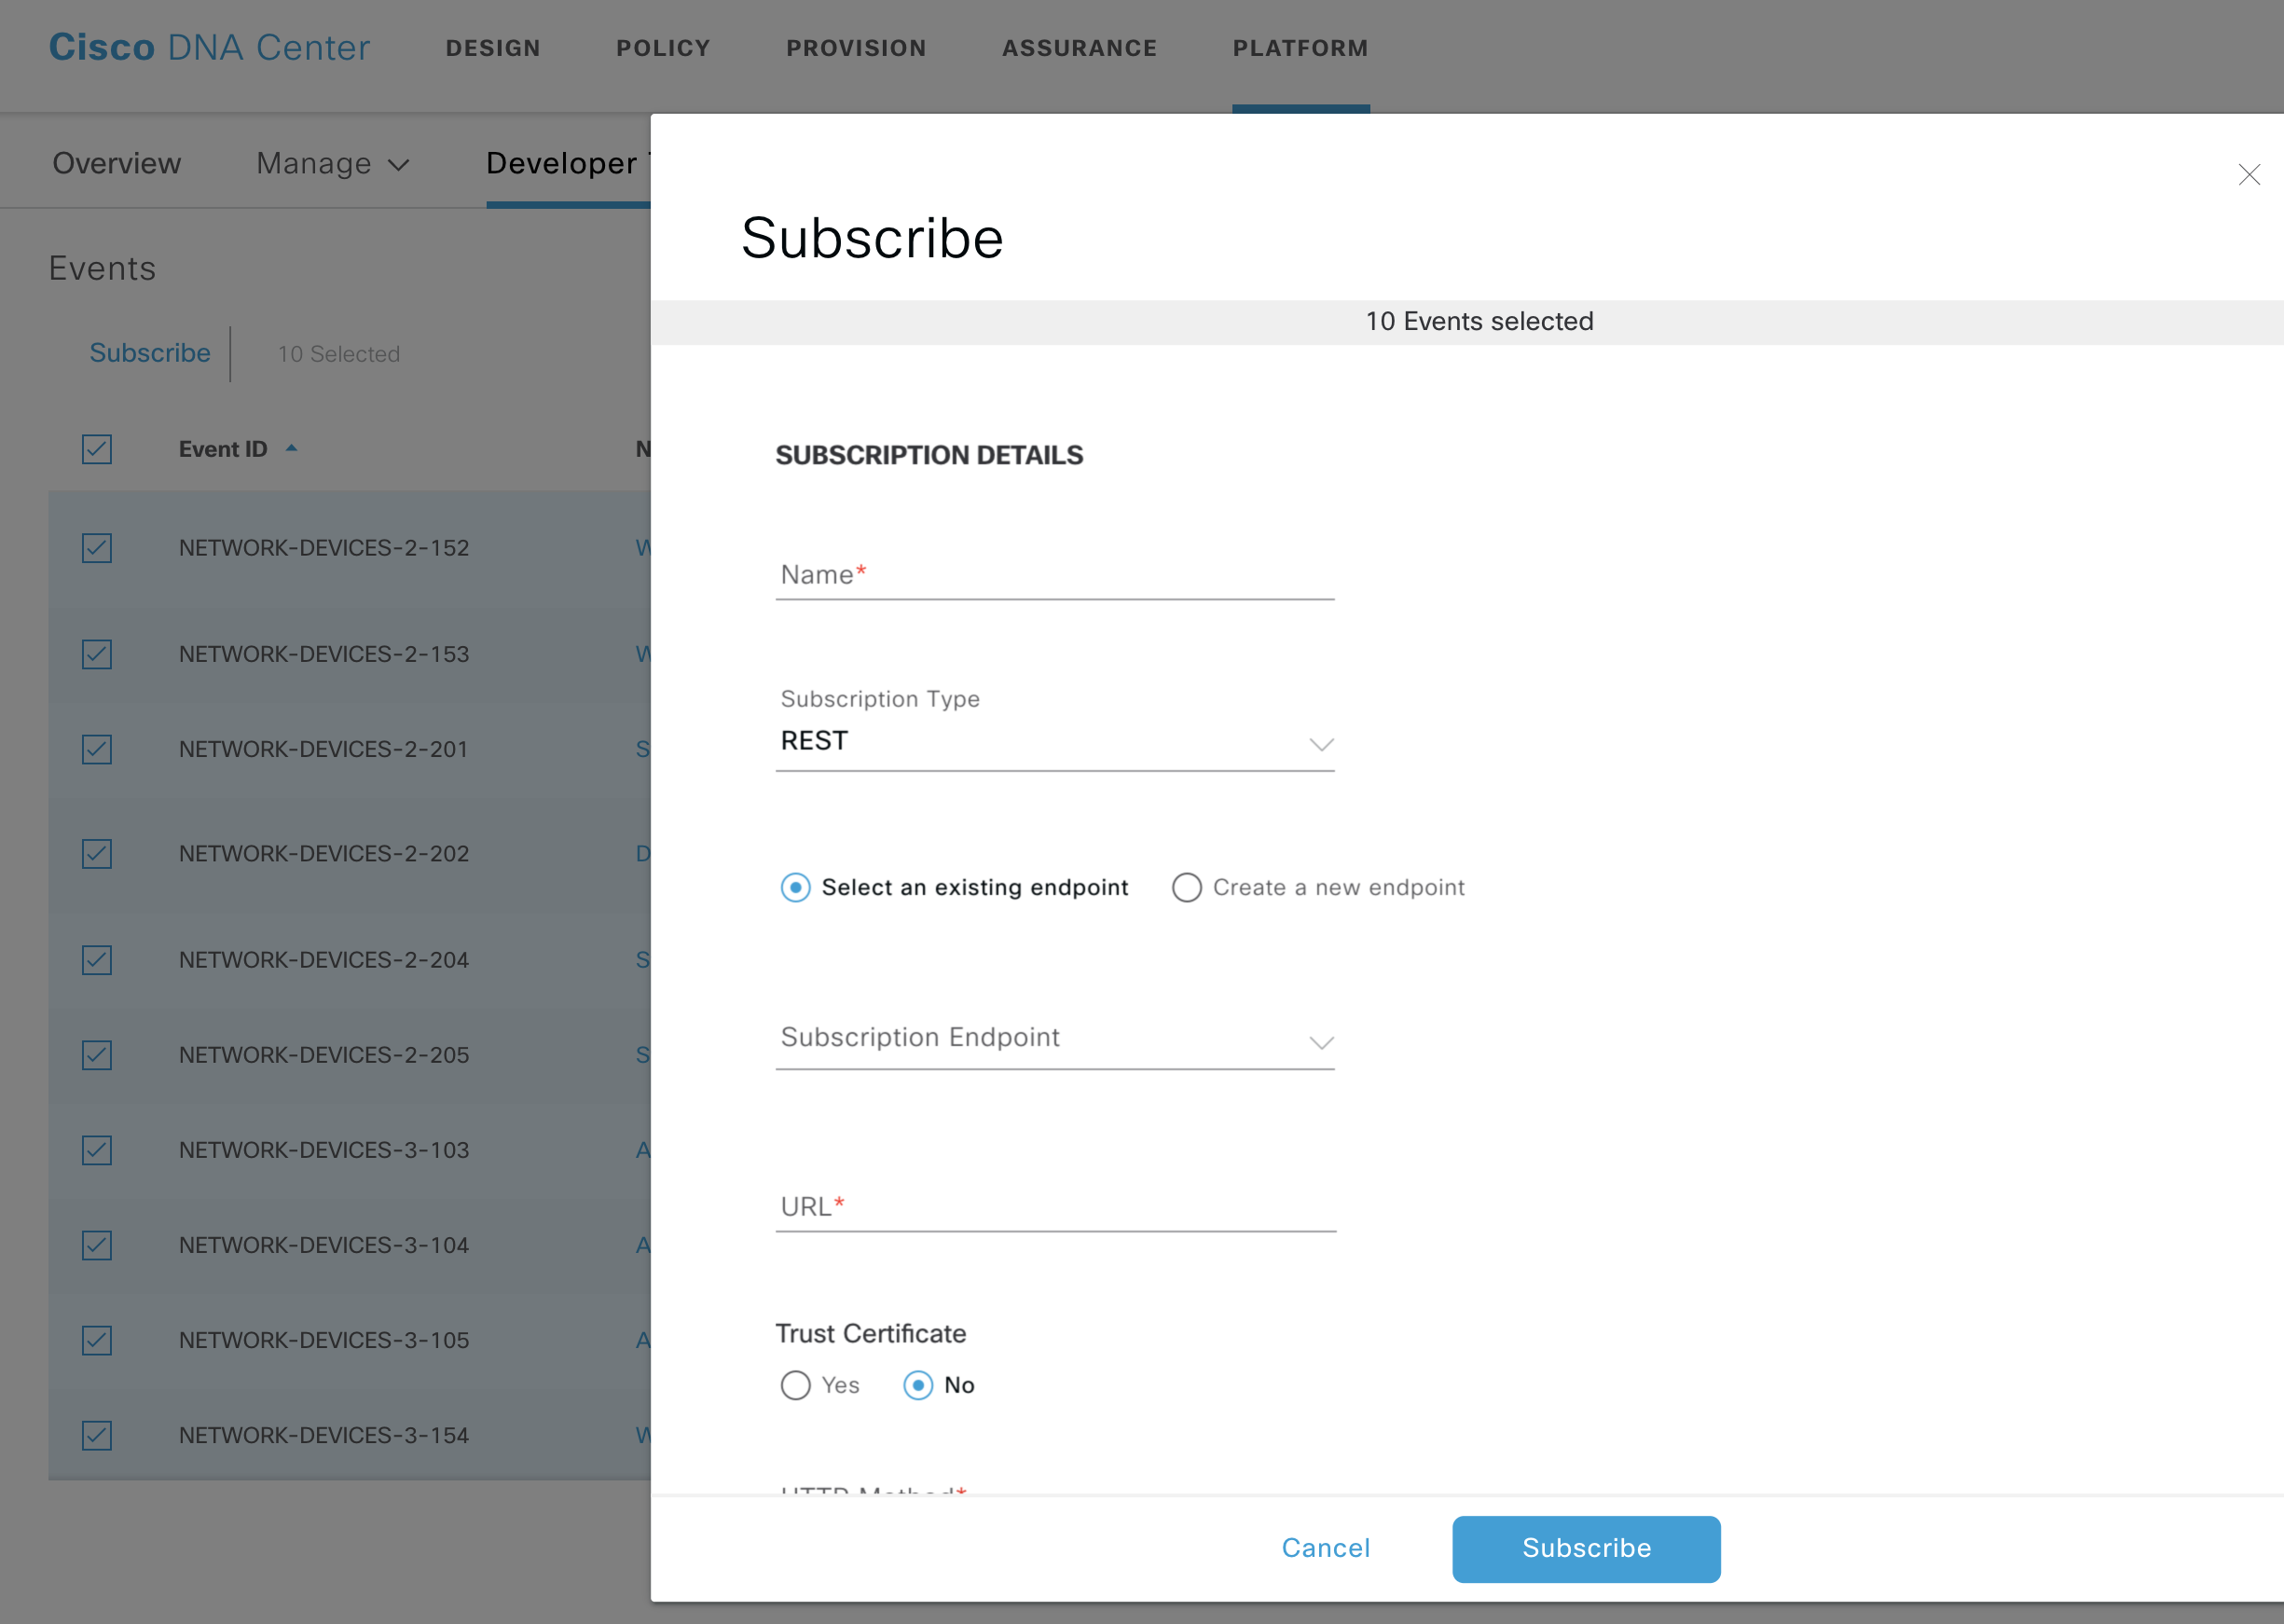2284x1624 pixels.
Task: Switch to the Overview tab
Action: tap(116, 163)
